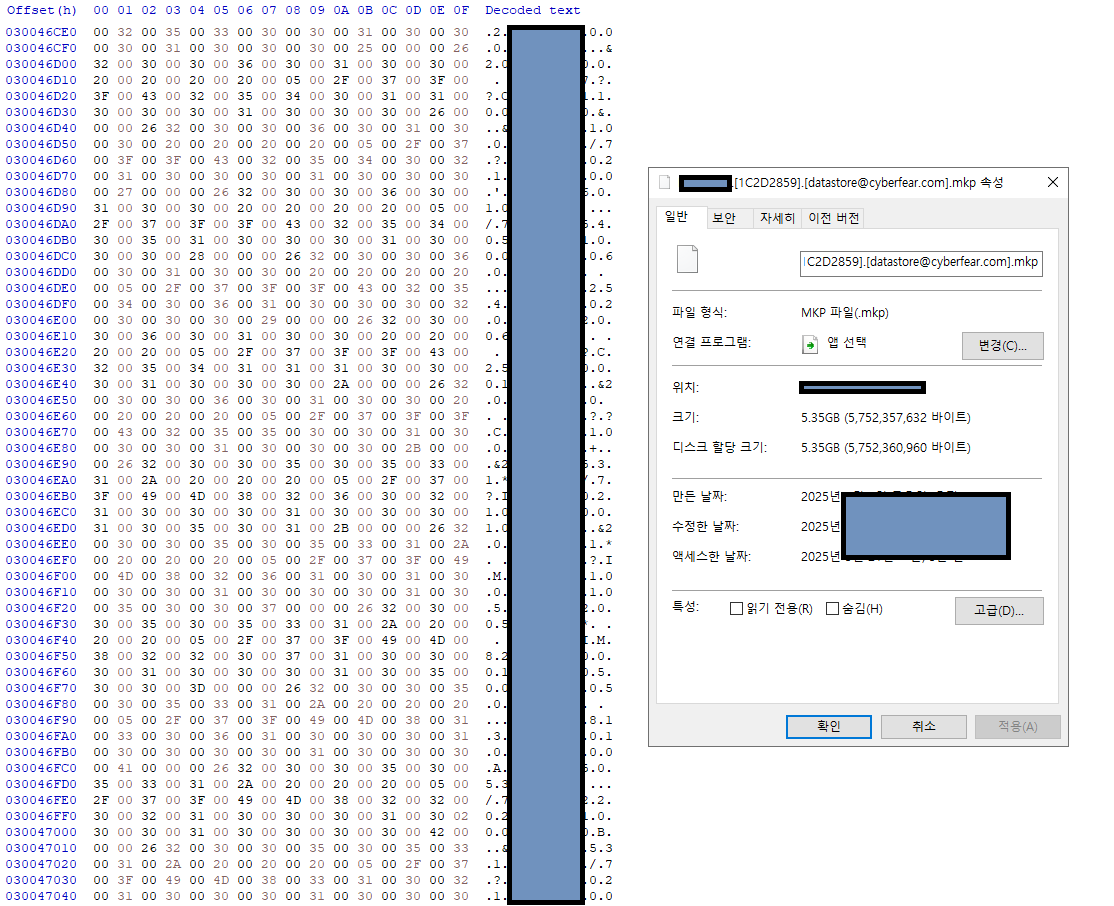This screenshot has width=1114, height=906.
Task: Confirm with the 확인 button
Action: coord(829,727)
